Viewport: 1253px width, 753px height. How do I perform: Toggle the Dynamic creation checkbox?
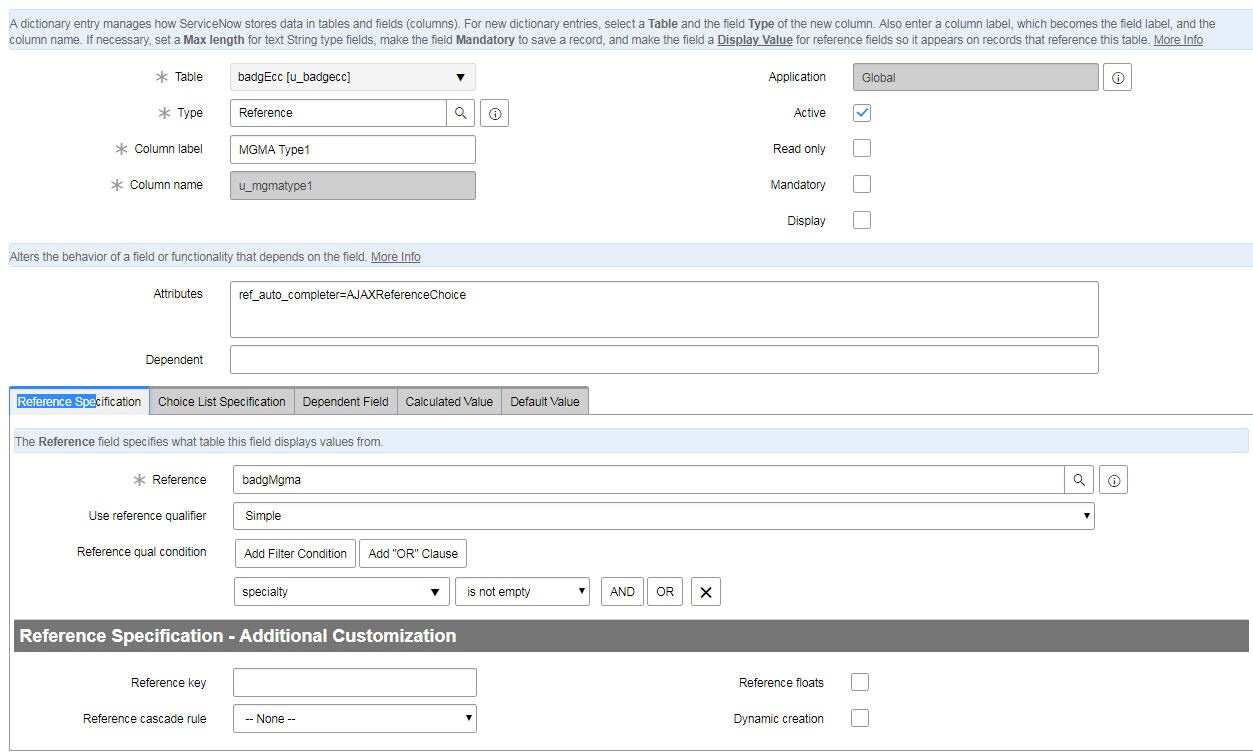tap(860, 719)
